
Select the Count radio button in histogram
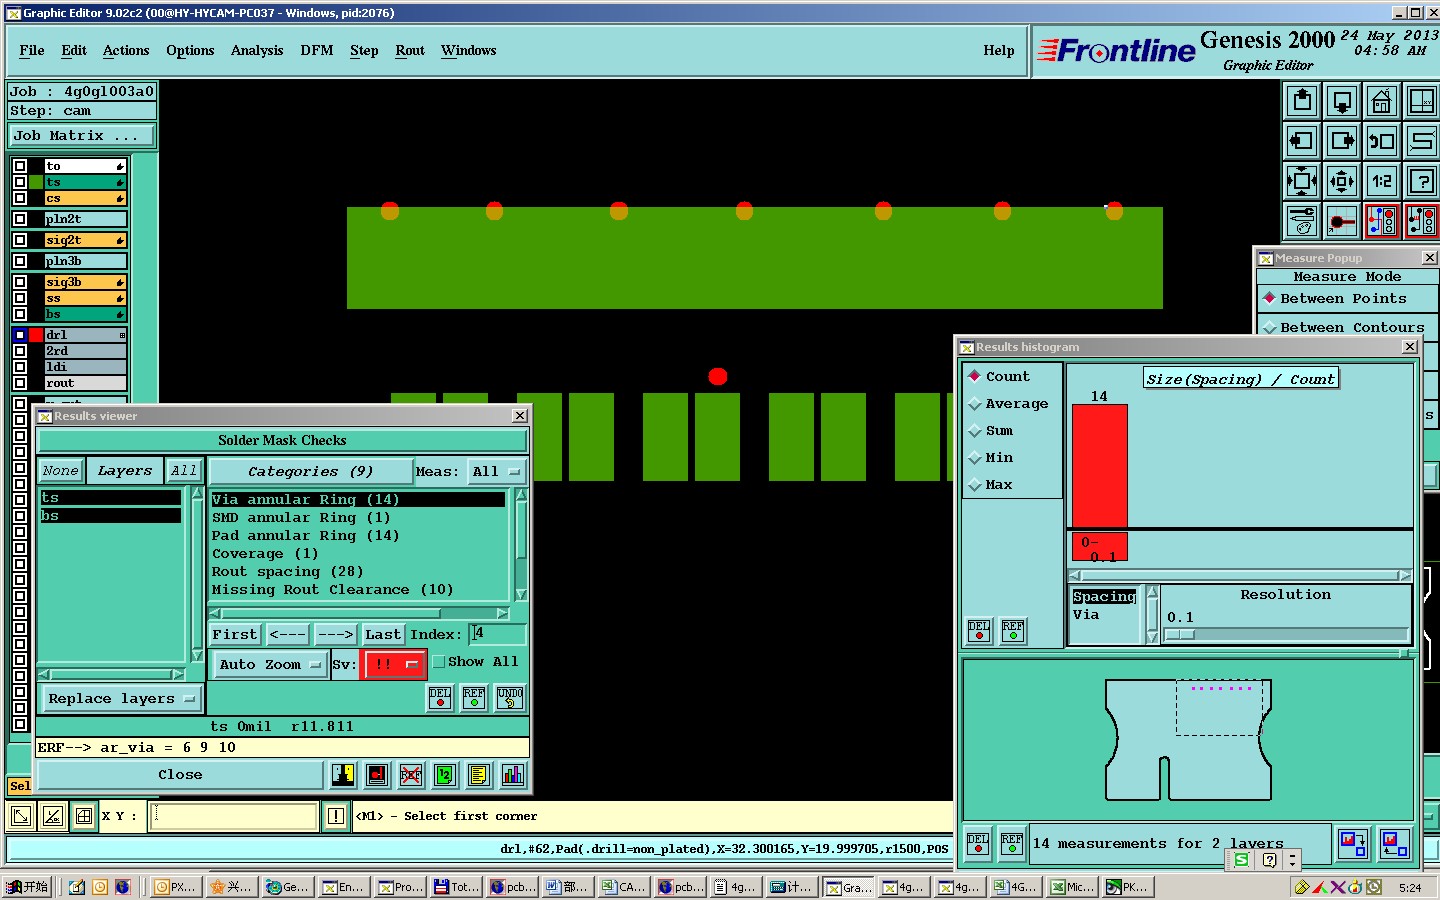pyautogui.click(x=974, y=376)
